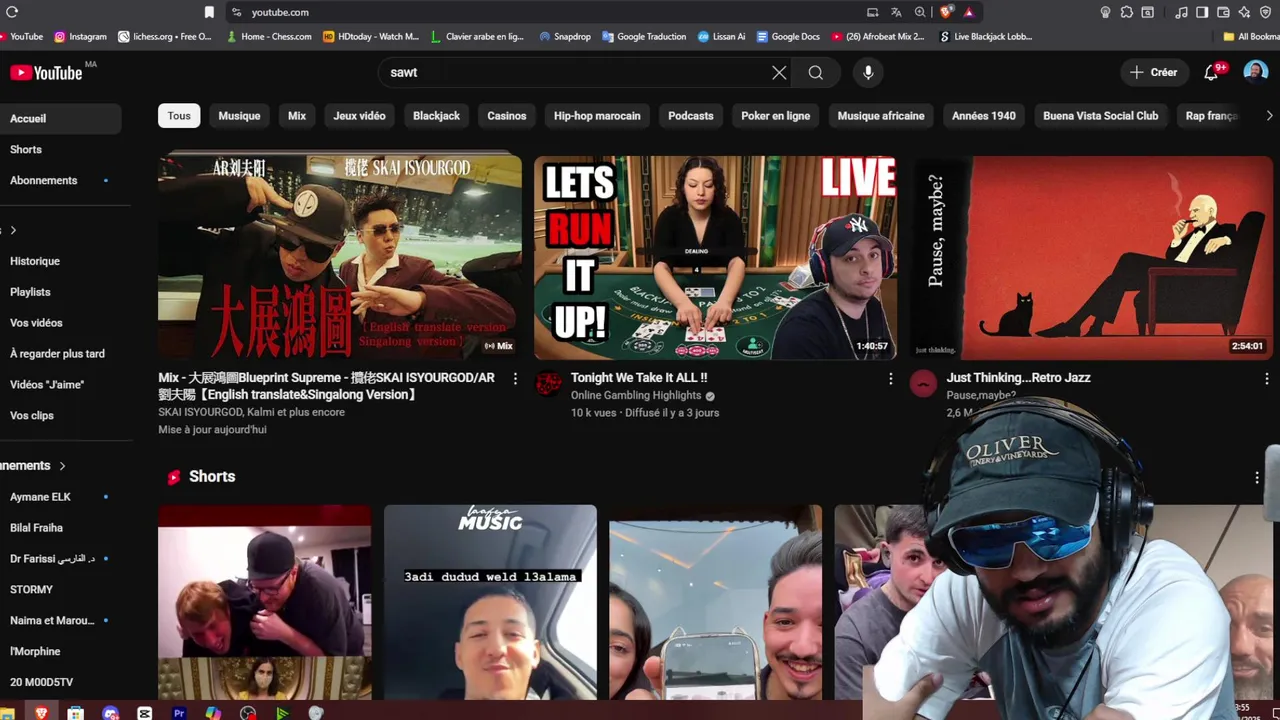Open the browser extensions puzzle icon

tap(1127, 12)
